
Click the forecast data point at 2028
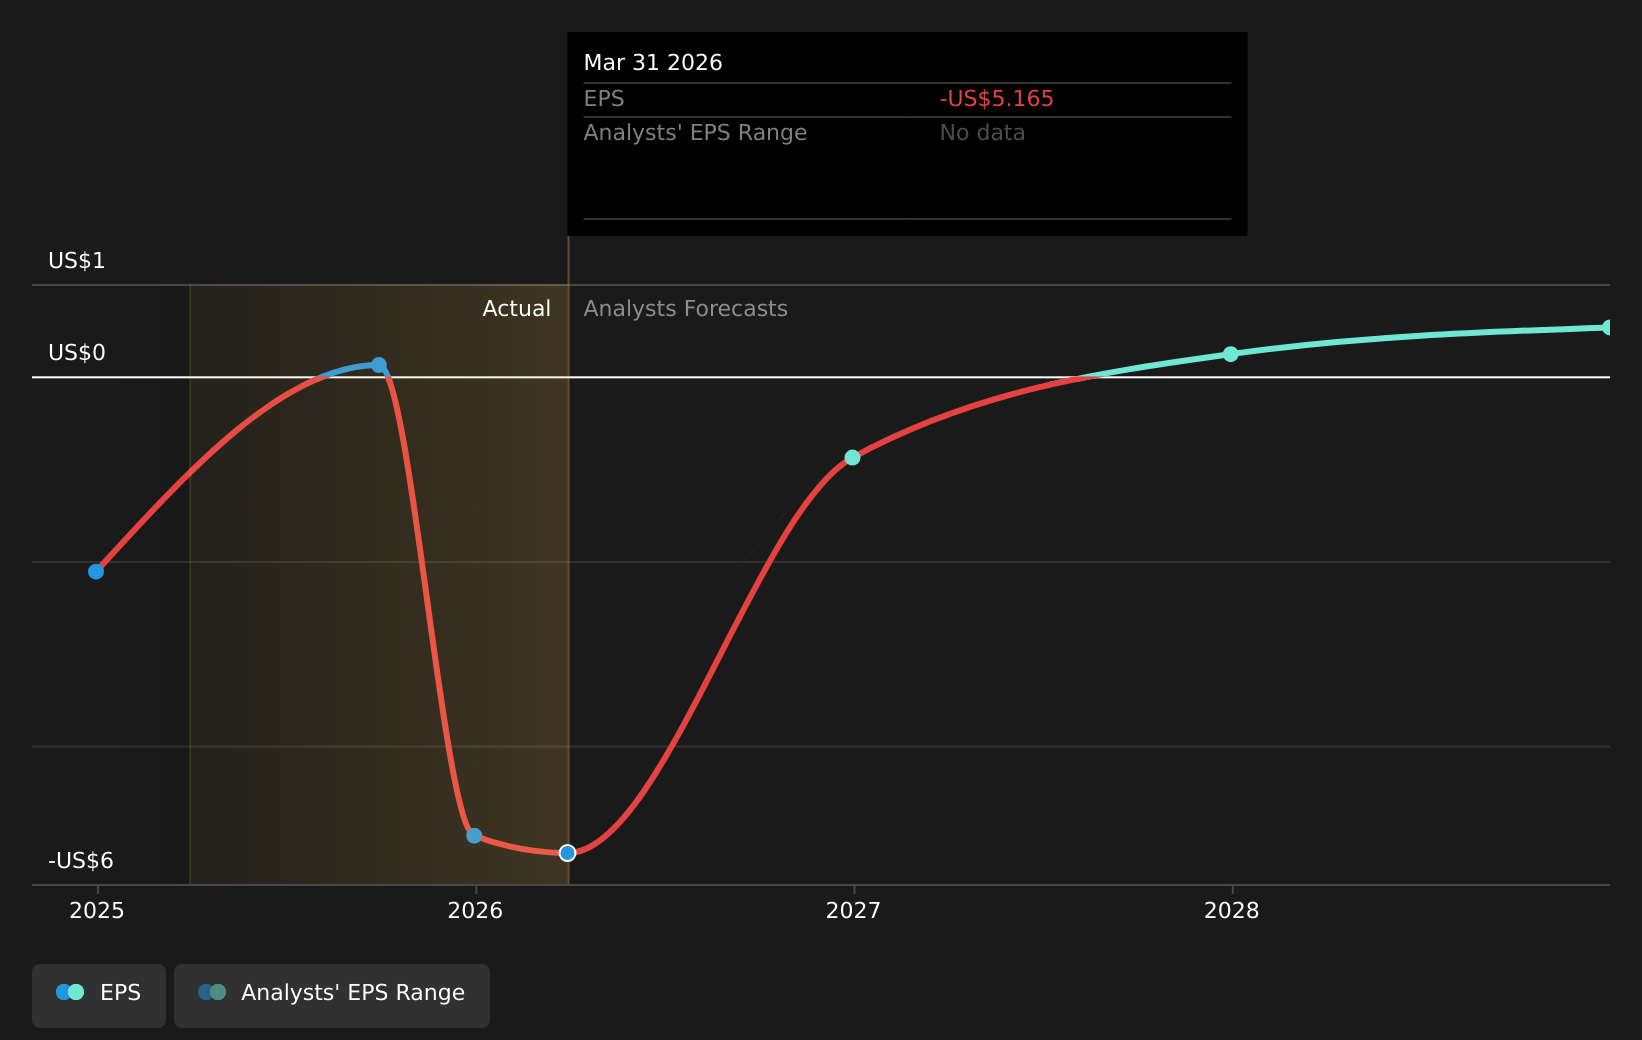coord(1231,354)
